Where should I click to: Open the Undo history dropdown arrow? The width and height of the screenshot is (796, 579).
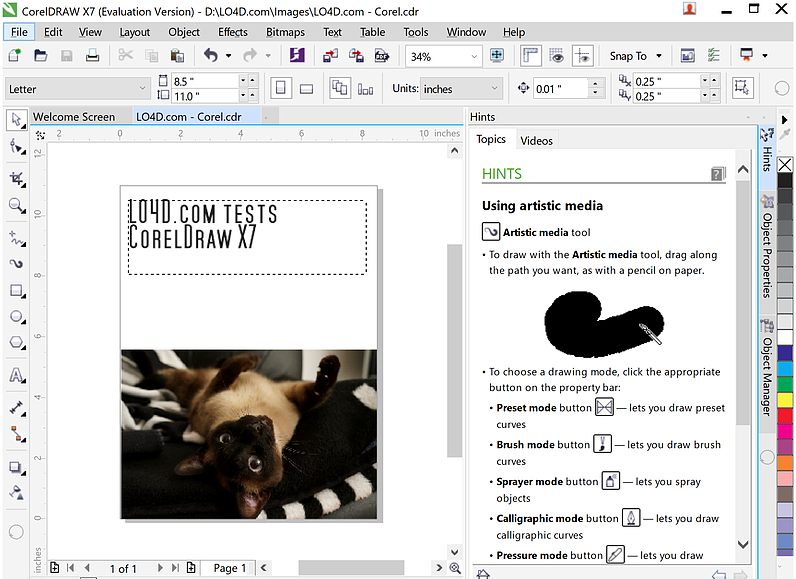[x=228, y=56]
